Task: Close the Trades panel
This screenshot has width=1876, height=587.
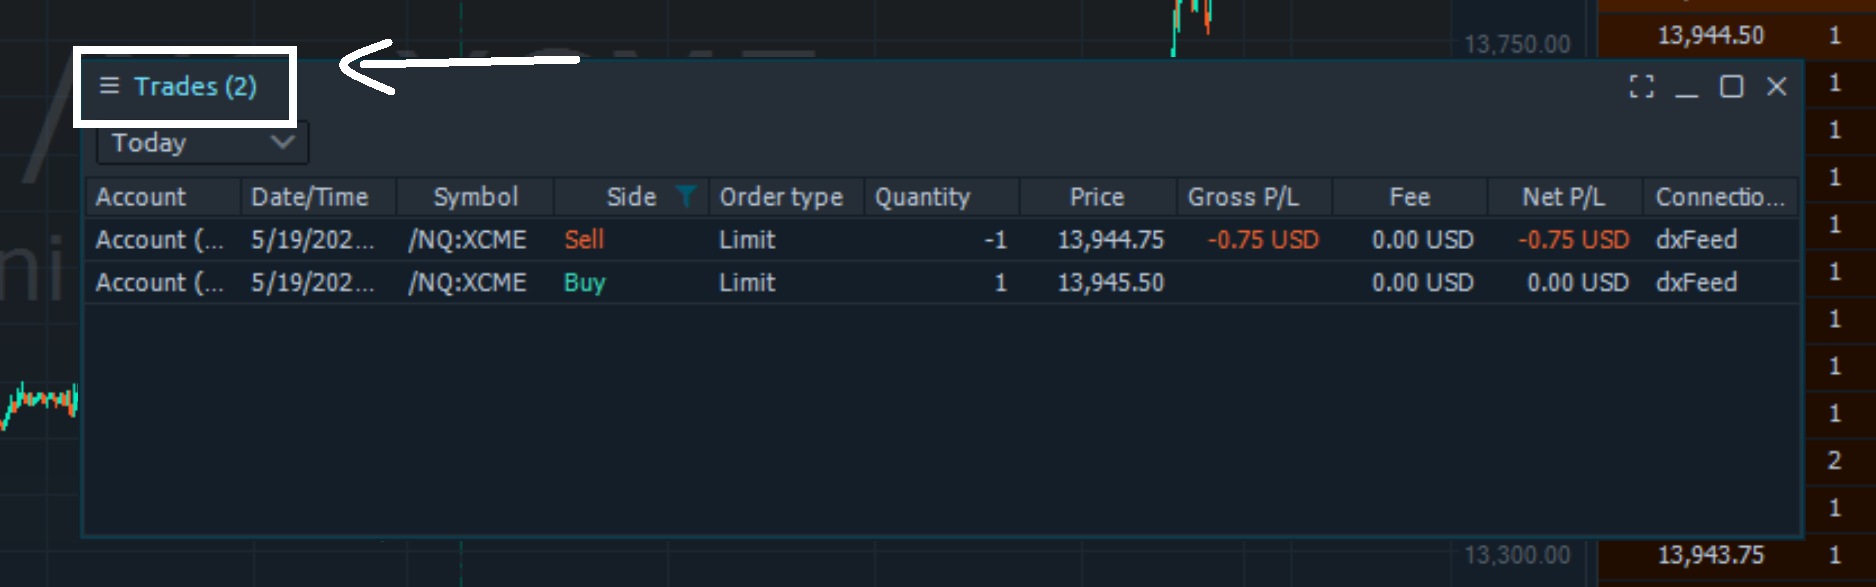Action: [x=1776, y=87]
